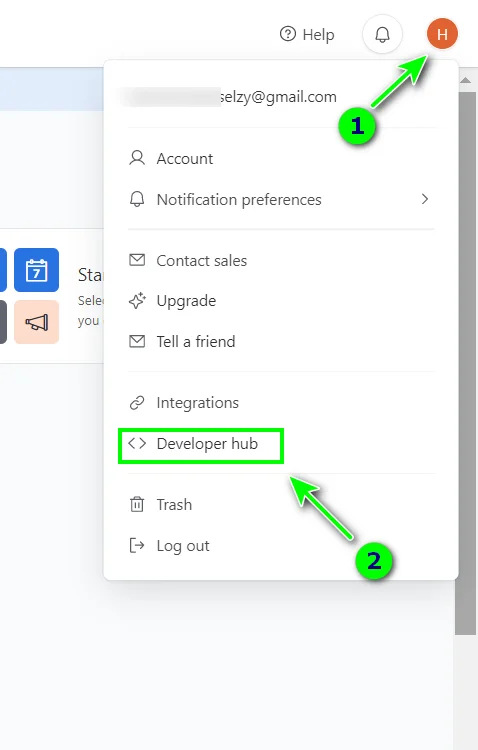This screenshot has width=478, height=750.
Task: Click the Notification preferences bell icon
Action: coord(137,199)
